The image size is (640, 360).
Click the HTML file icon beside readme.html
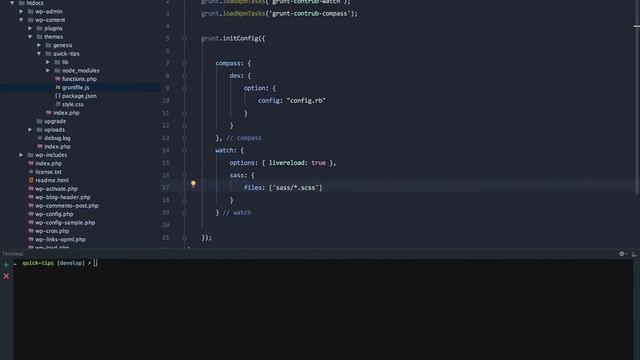click(31, 180)
